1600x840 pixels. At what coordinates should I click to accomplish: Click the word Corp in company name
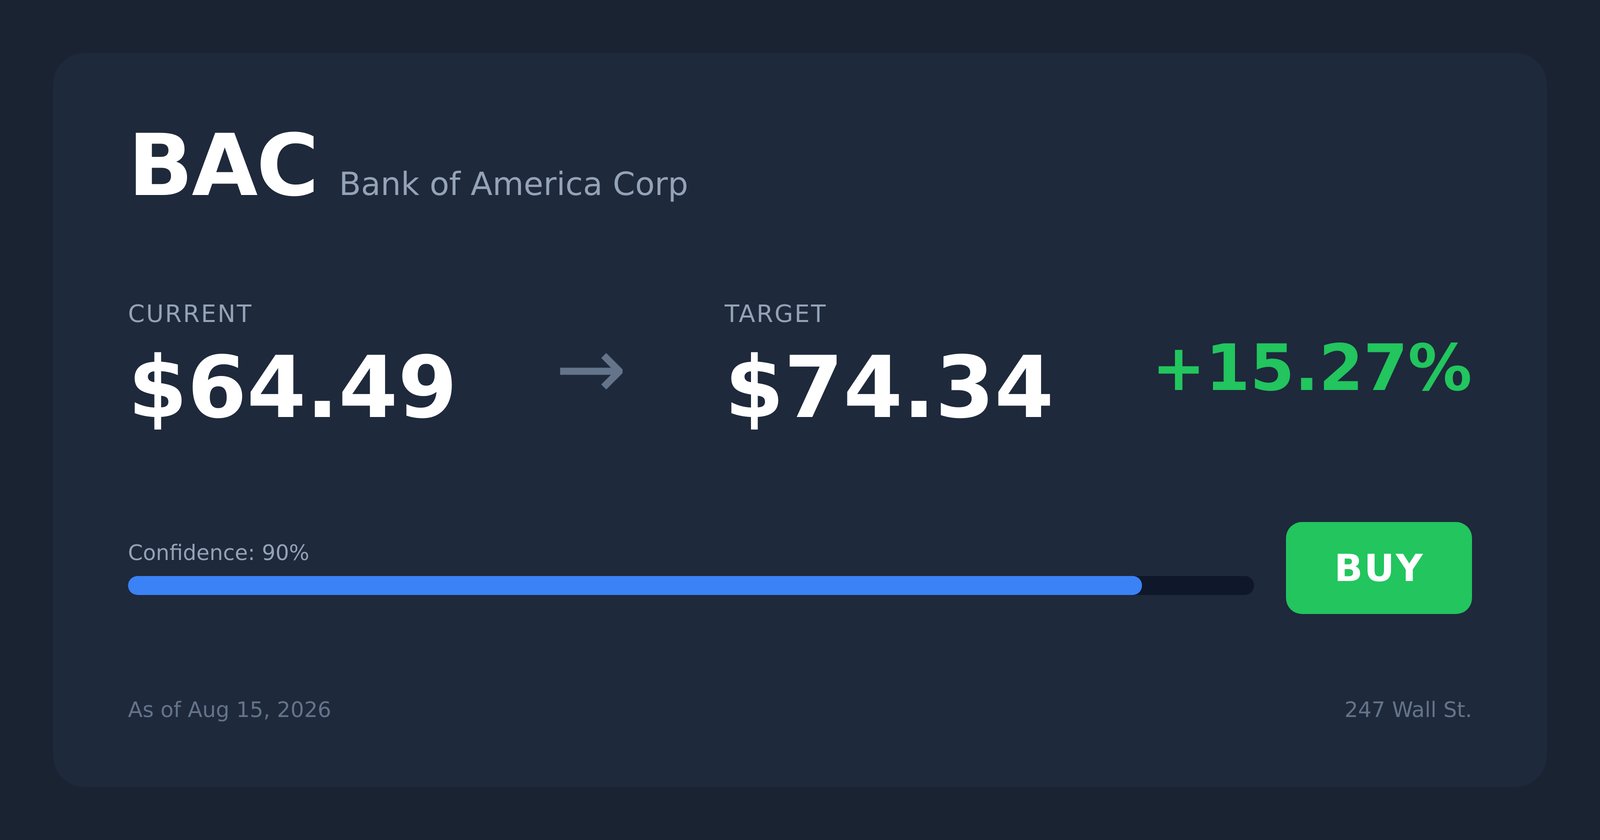coord(650,186)
